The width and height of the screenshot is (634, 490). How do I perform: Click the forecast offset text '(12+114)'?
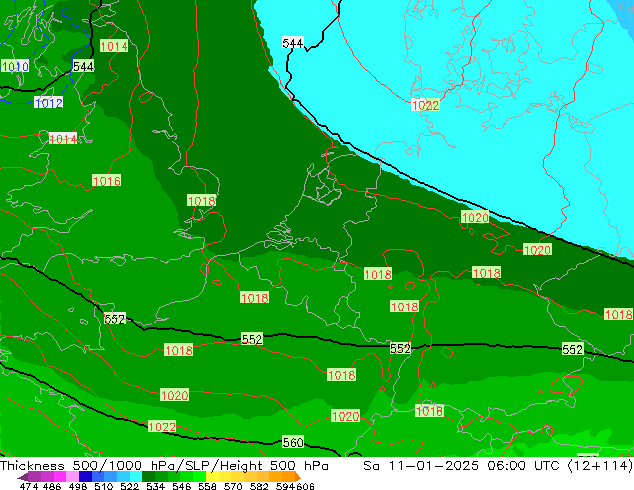tap(600, 466)
